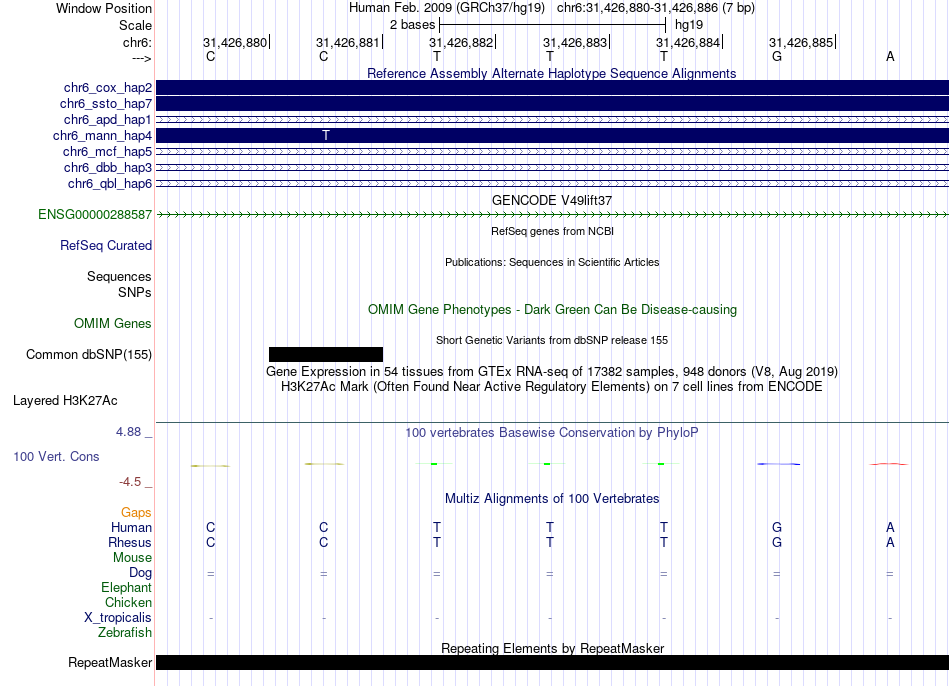
Task: Open the chr6_apd_hap1 track label
Action: tap(108, 119)
